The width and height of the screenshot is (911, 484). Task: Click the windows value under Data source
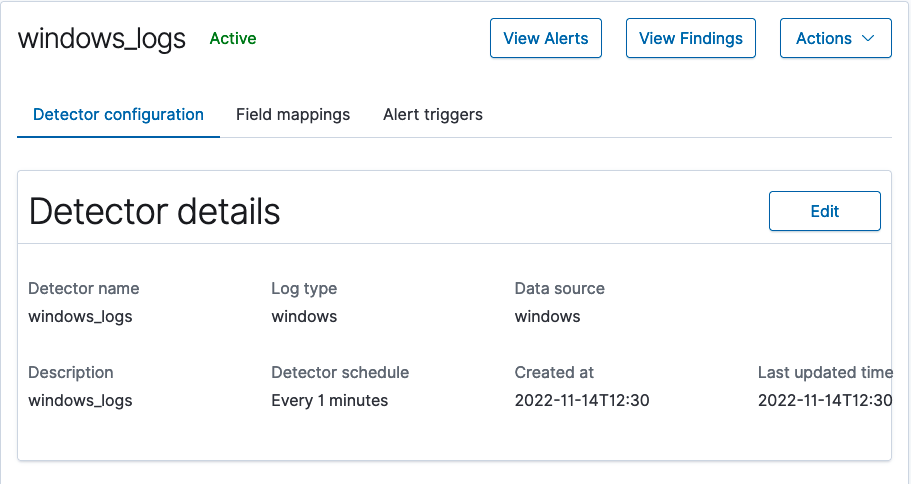547,316
